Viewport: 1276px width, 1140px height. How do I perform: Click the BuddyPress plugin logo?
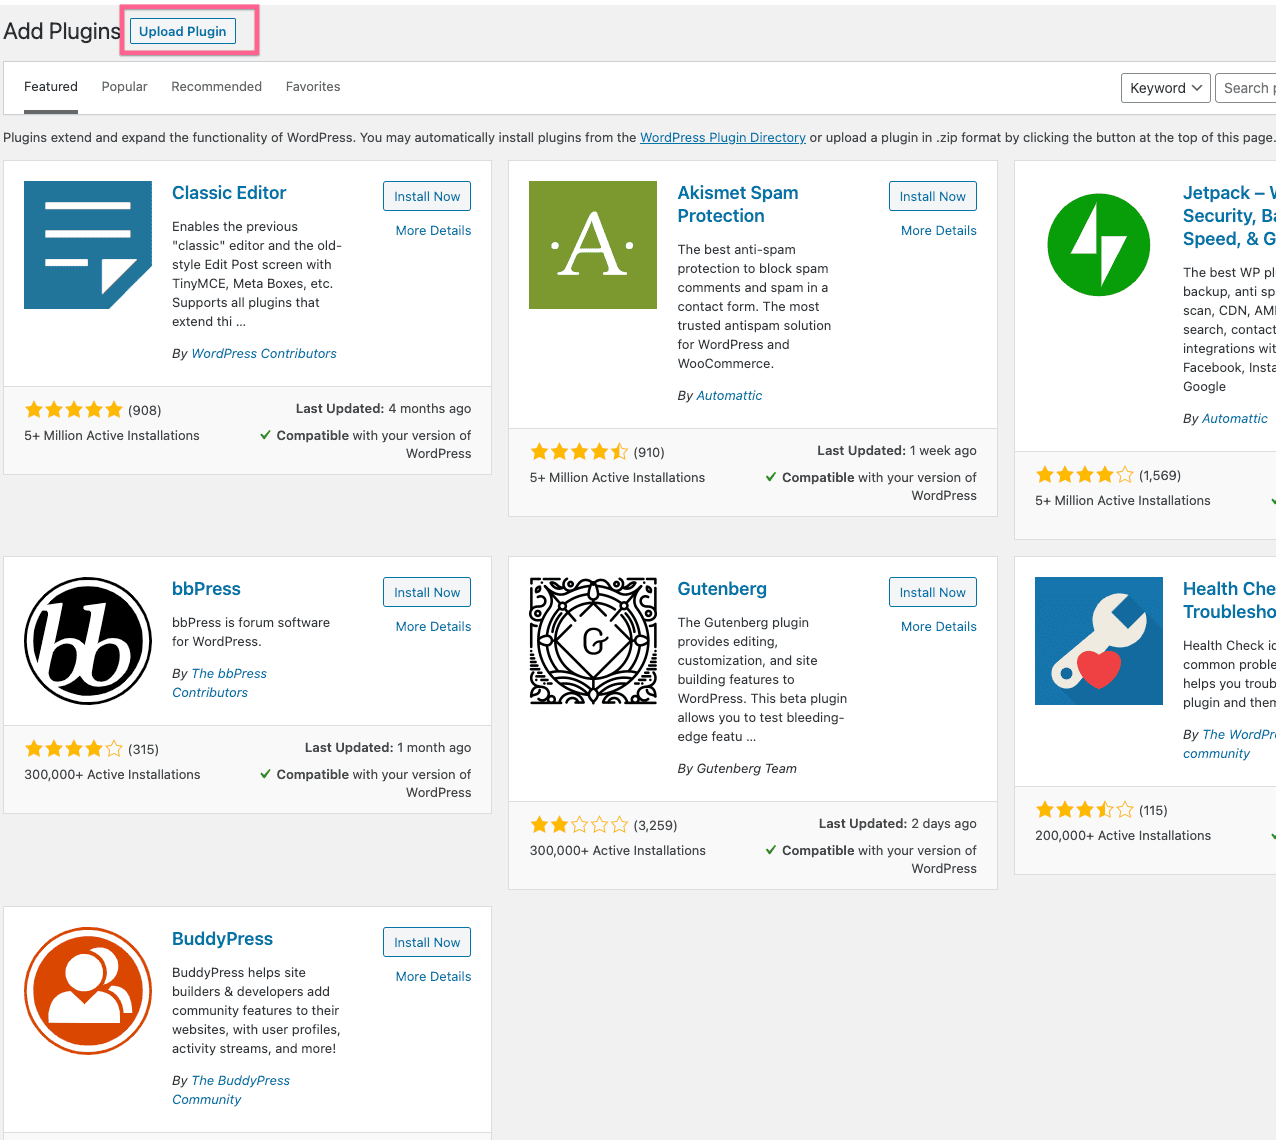pos(88,991)
